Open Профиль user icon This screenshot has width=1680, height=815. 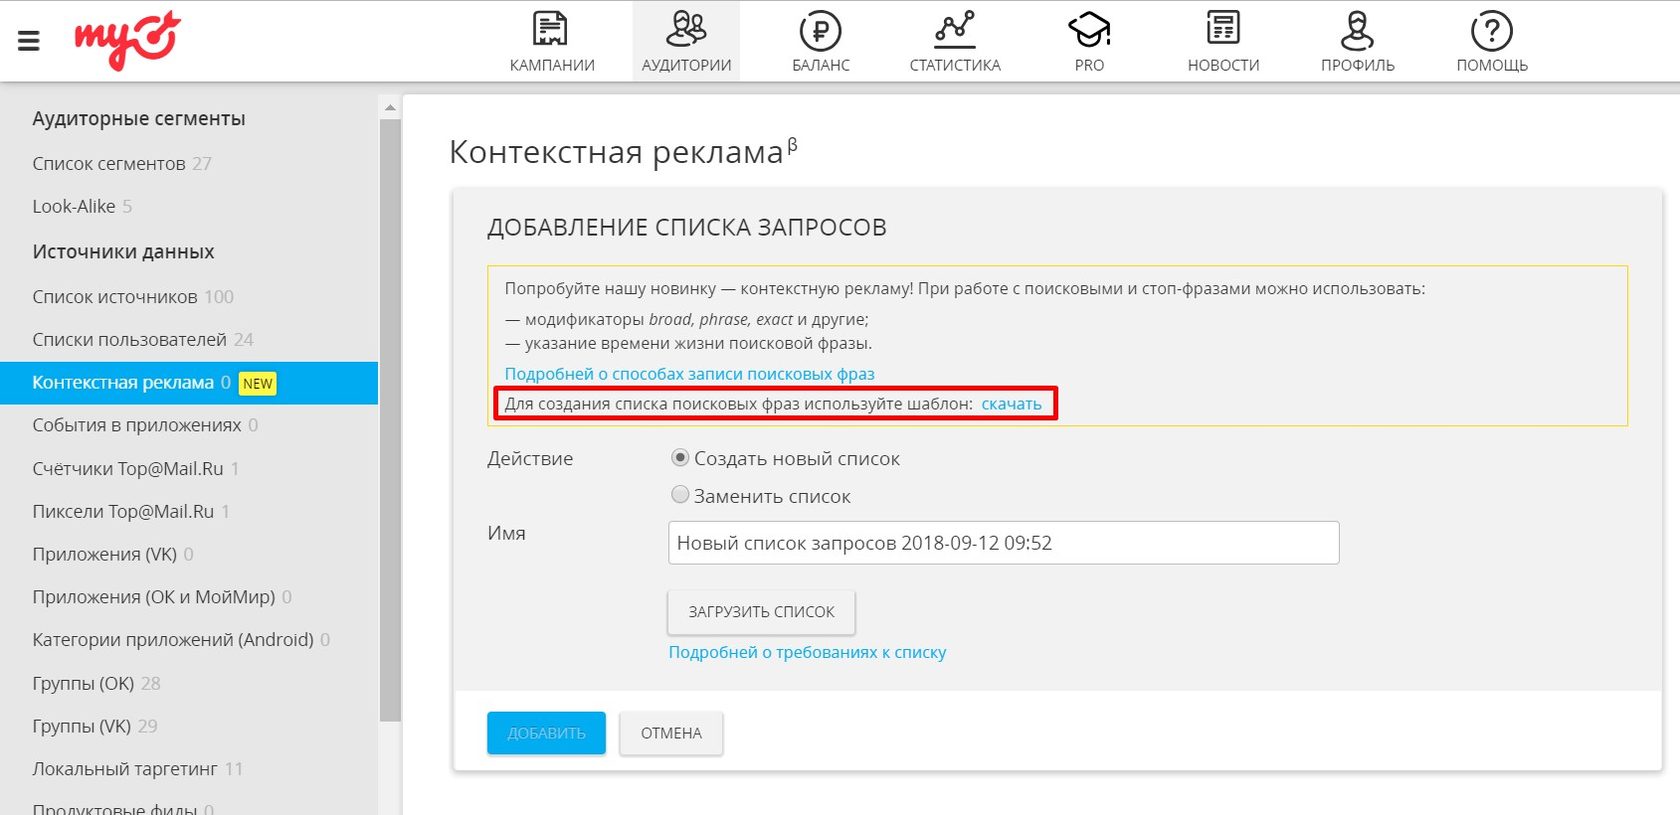1357,30
